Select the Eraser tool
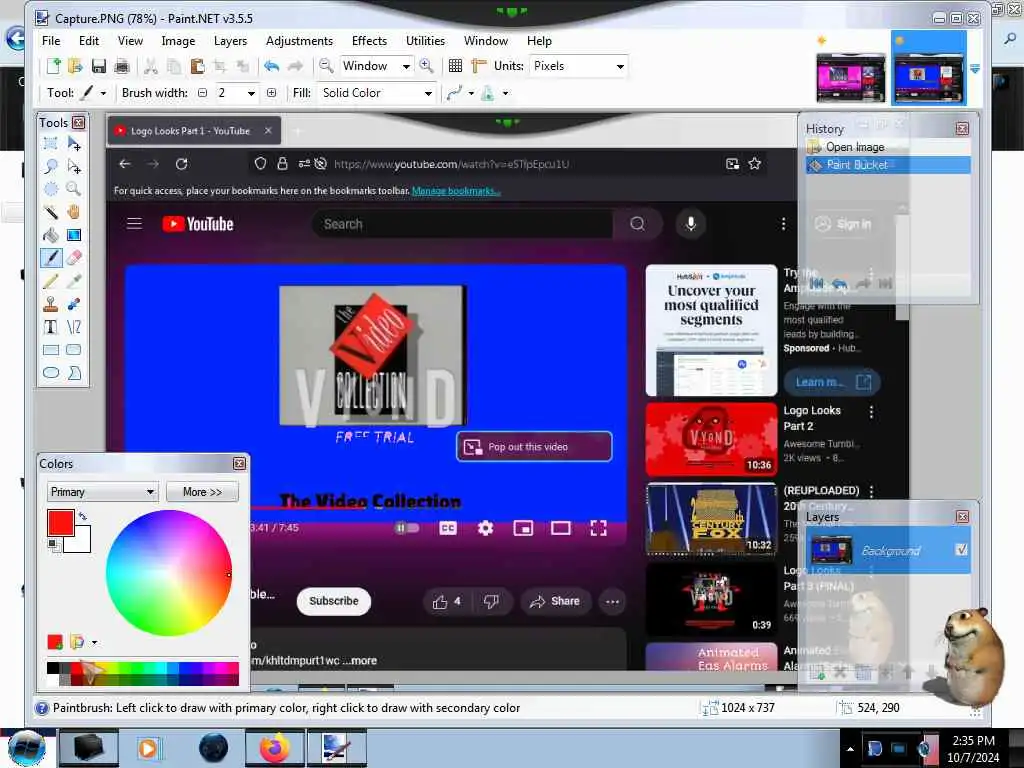 74,258
